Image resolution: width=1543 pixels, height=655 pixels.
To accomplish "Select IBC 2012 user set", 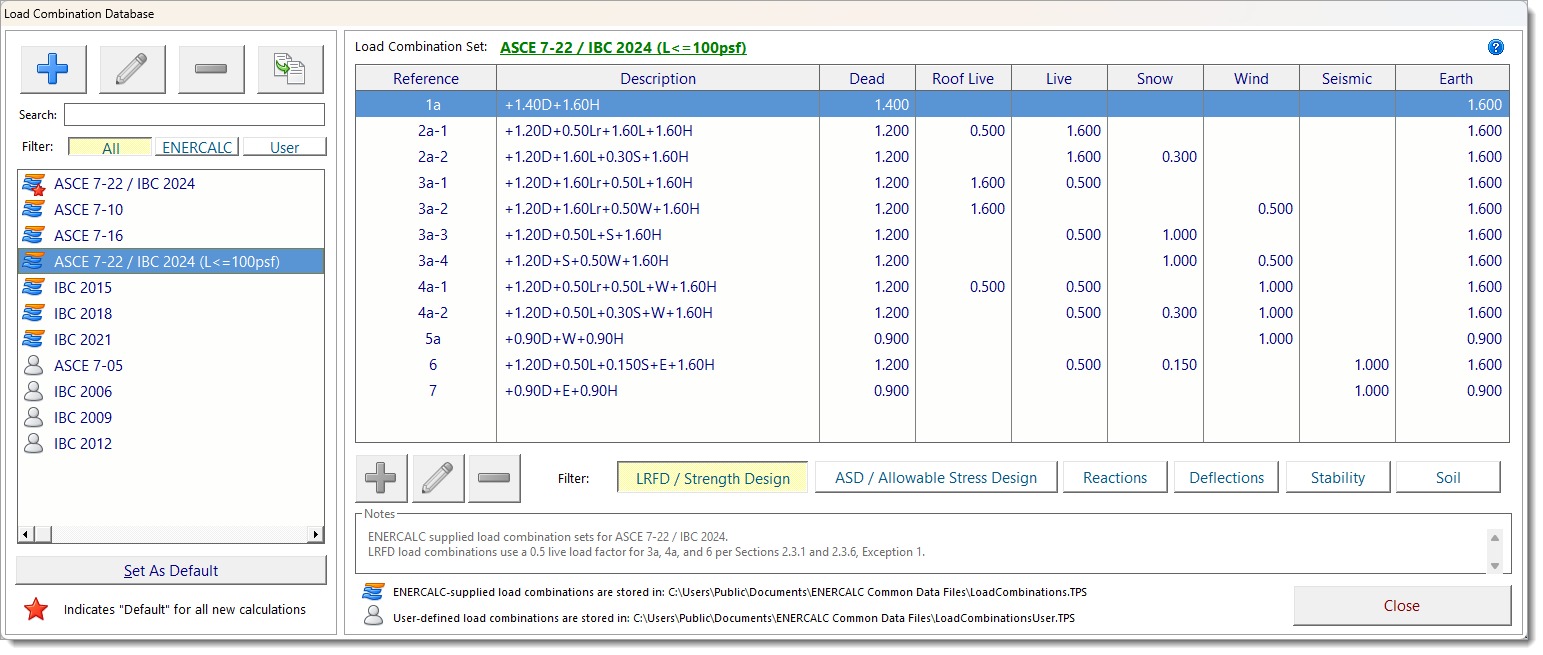I will tap(171, 444).
